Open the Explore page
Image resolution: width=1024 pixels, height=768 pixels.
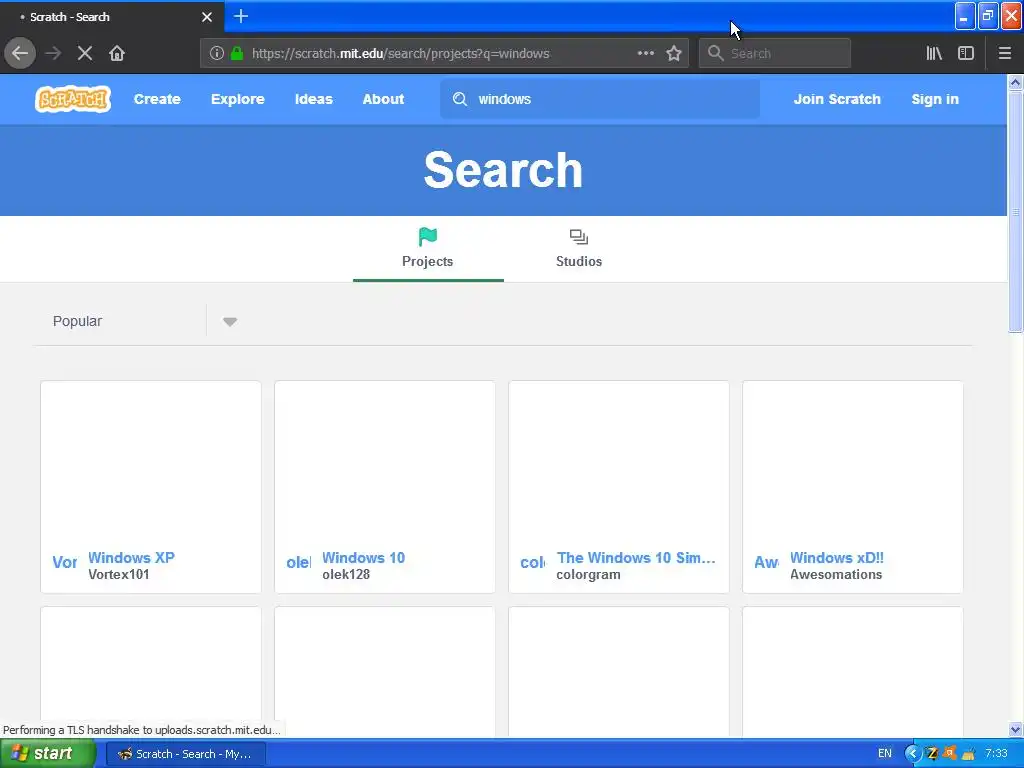(238, 99)
